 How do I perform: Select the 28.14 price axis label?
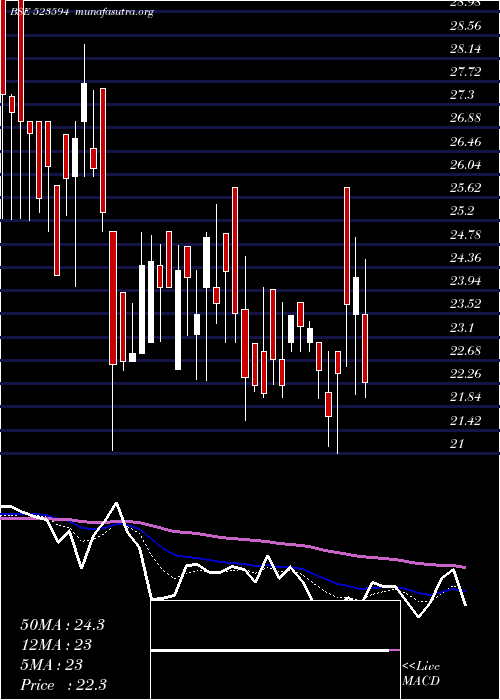pyautogui.click(x=466, y=49)
